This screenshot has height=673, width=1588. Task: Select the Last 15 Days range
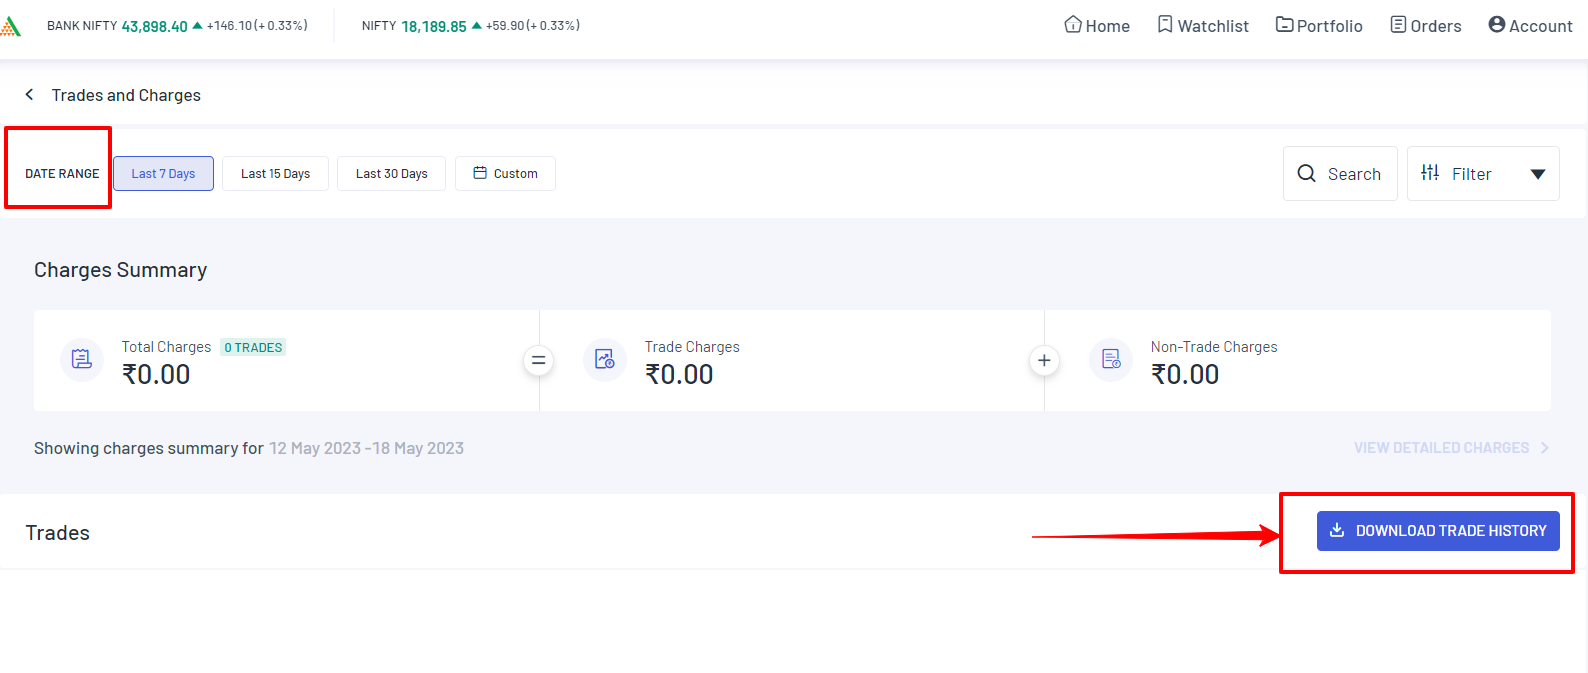tap(275, 174)
